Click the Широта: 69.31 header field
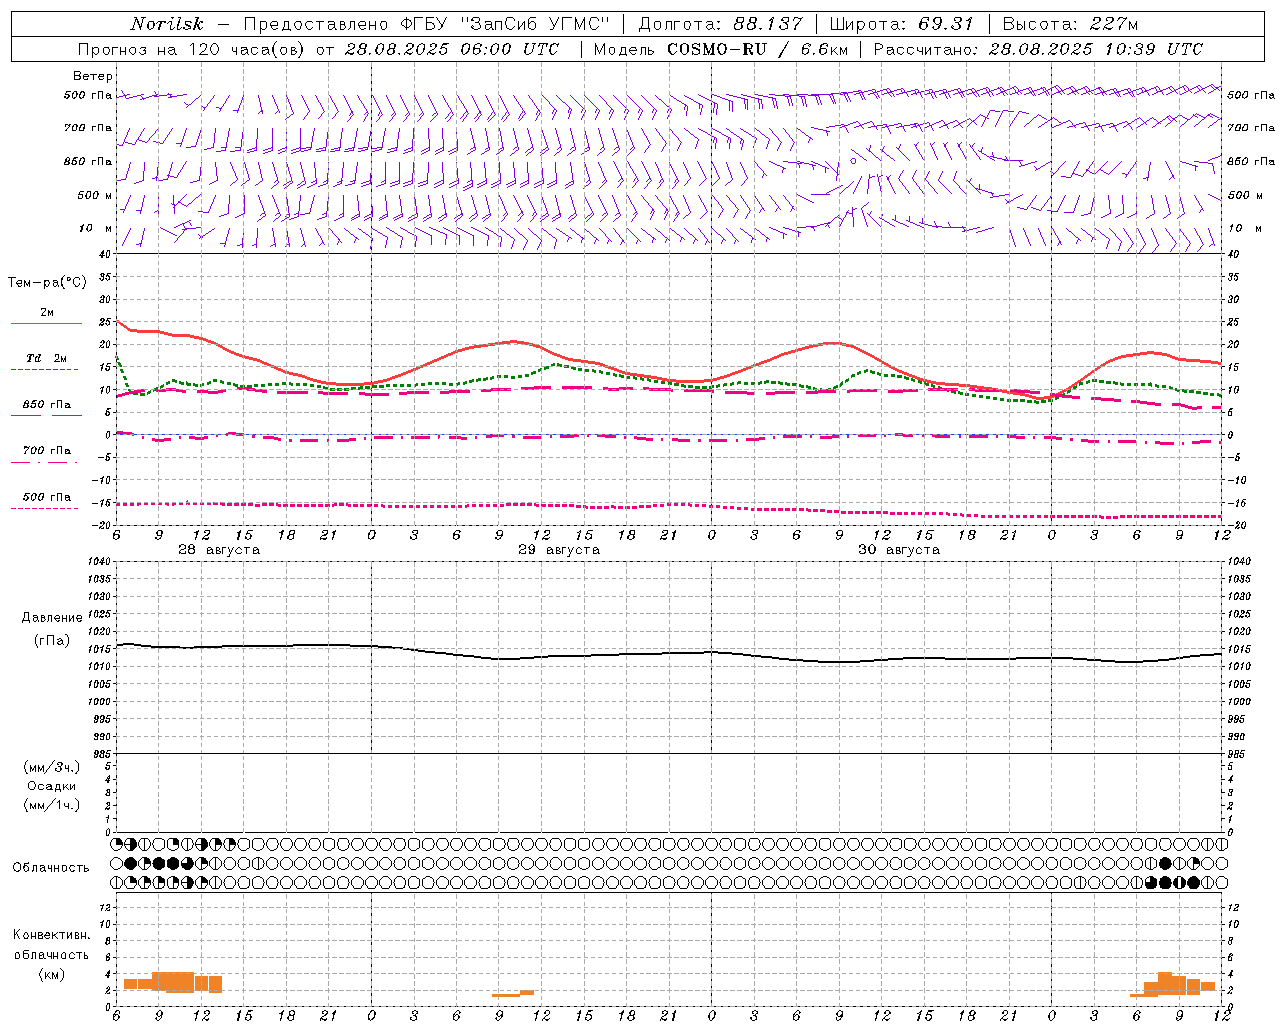This screenshot has width=1280, height=1024. click(902, 24)
